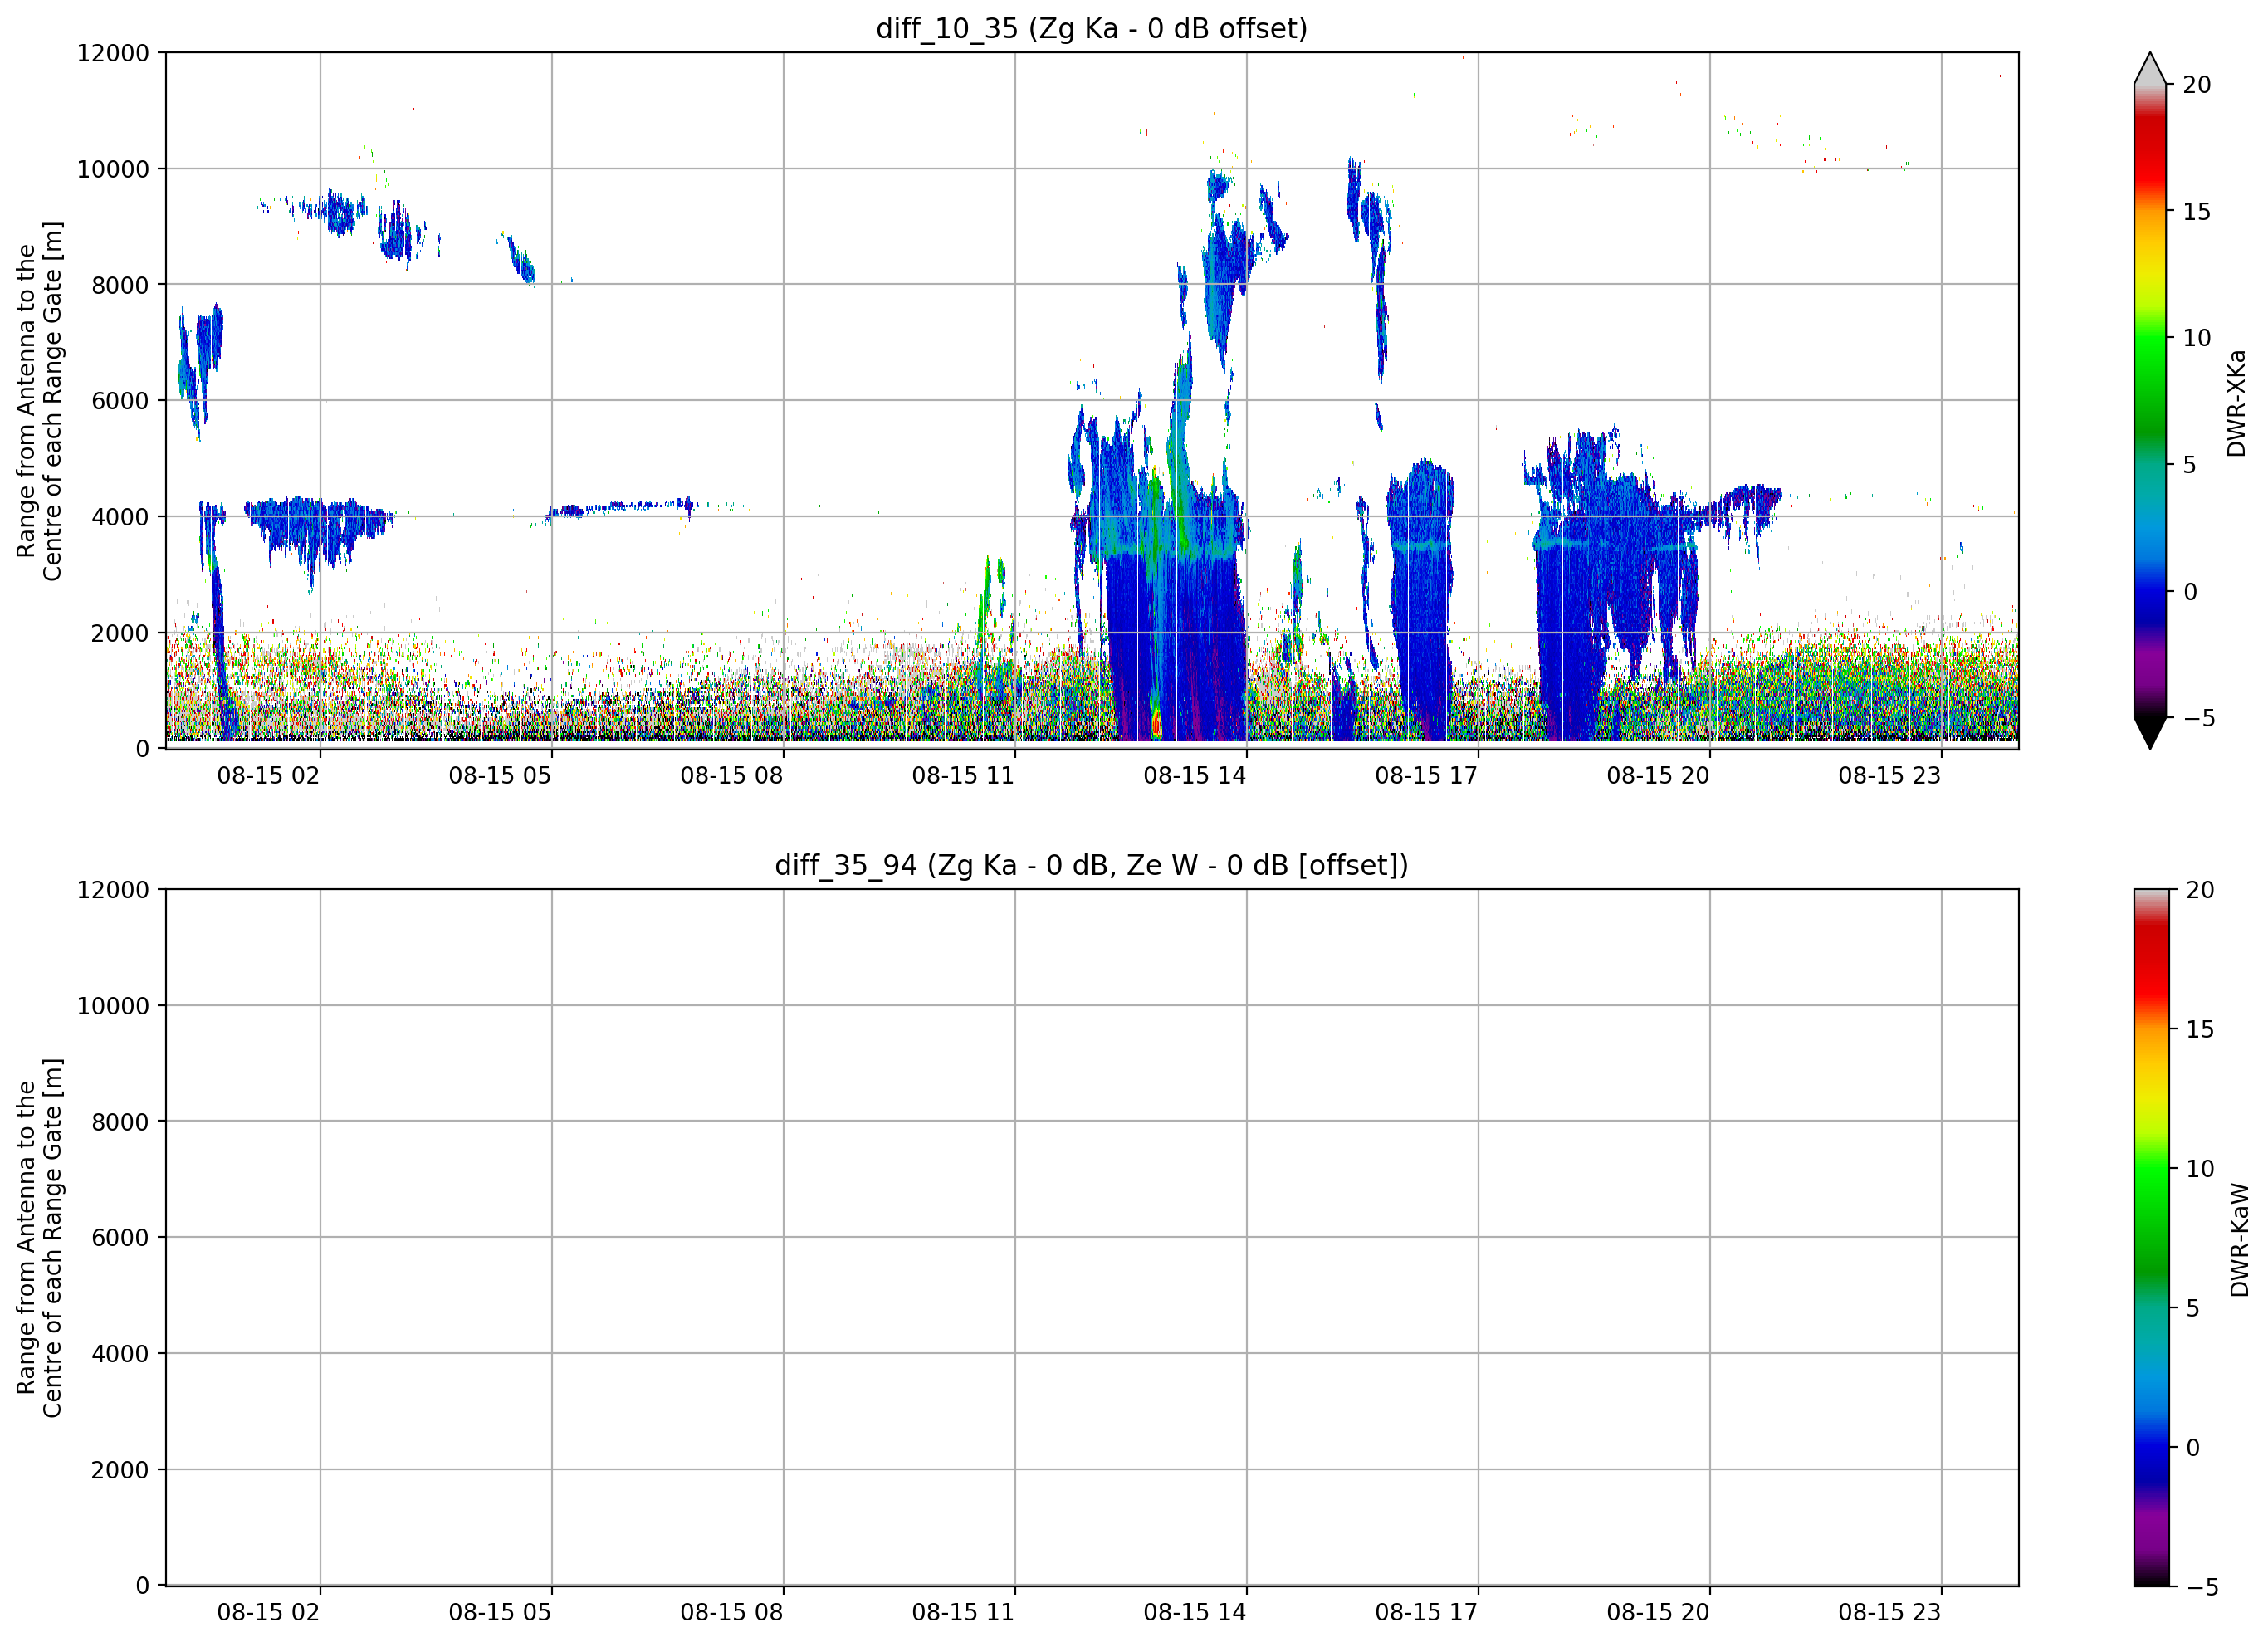The width and height of the screenshot is (2268, 1642).
Task: Click the "10000" y-tick on the bottom plot
Action: tap(113, 1006)
